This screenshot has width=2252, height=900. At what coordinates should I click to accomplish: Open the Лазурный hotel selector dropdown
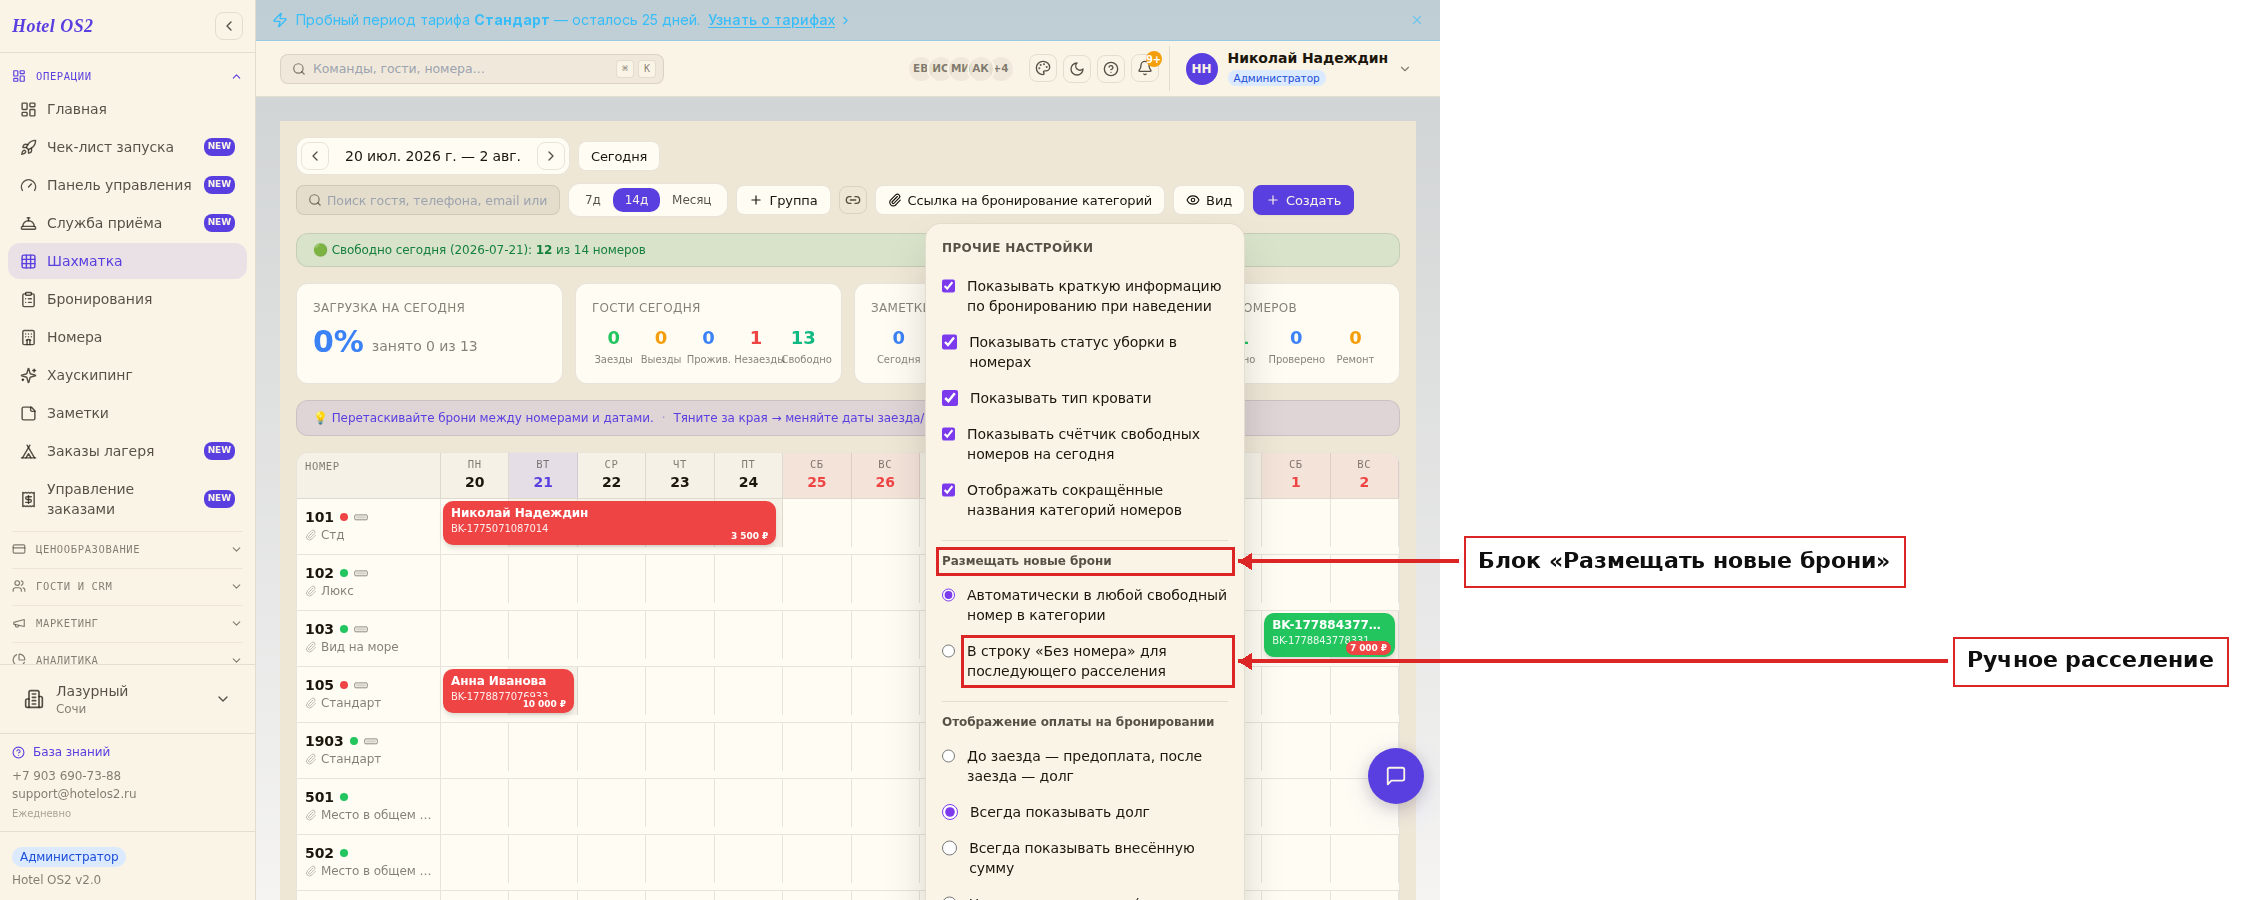point(126,699)
